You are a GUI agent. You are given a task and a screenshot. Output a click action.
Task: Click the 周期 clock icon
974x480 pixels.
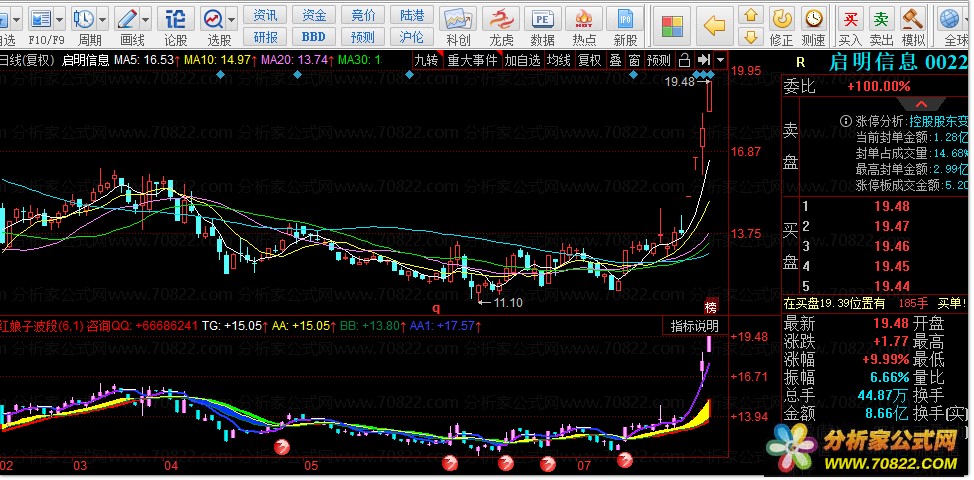tap(83, 19)
